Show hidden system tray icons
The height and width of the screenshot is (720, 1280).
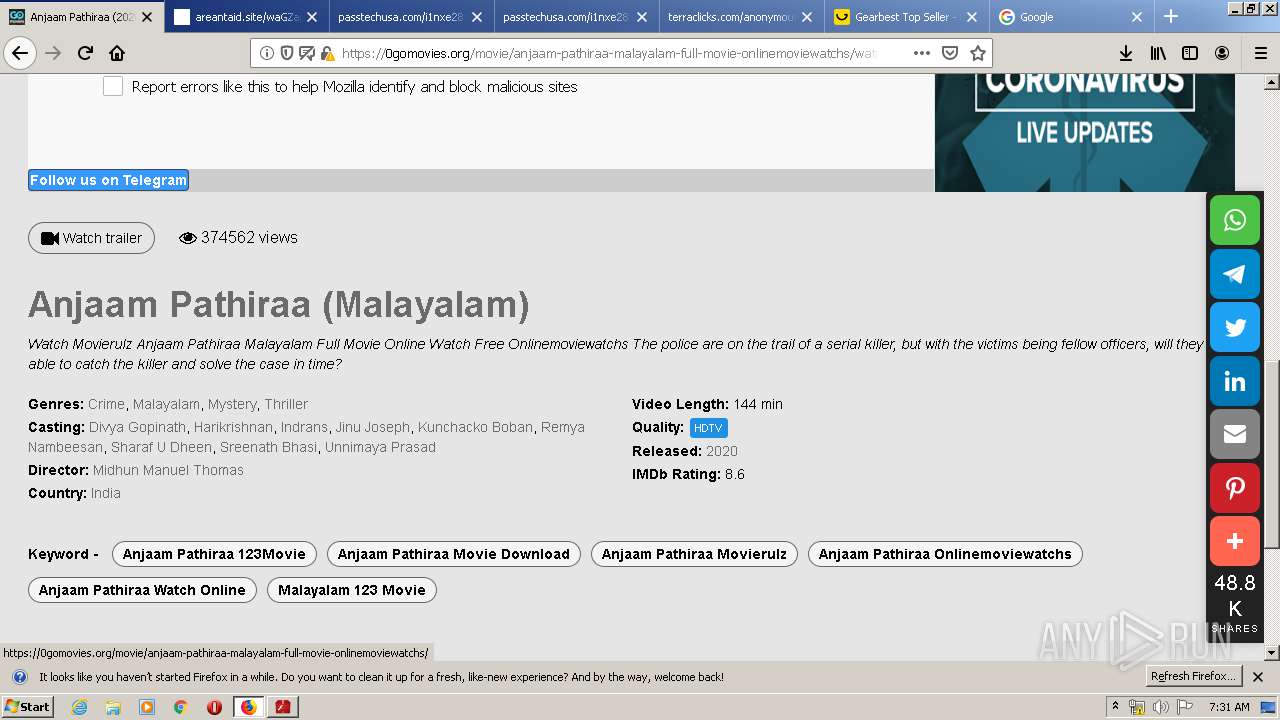point(1115,707)
